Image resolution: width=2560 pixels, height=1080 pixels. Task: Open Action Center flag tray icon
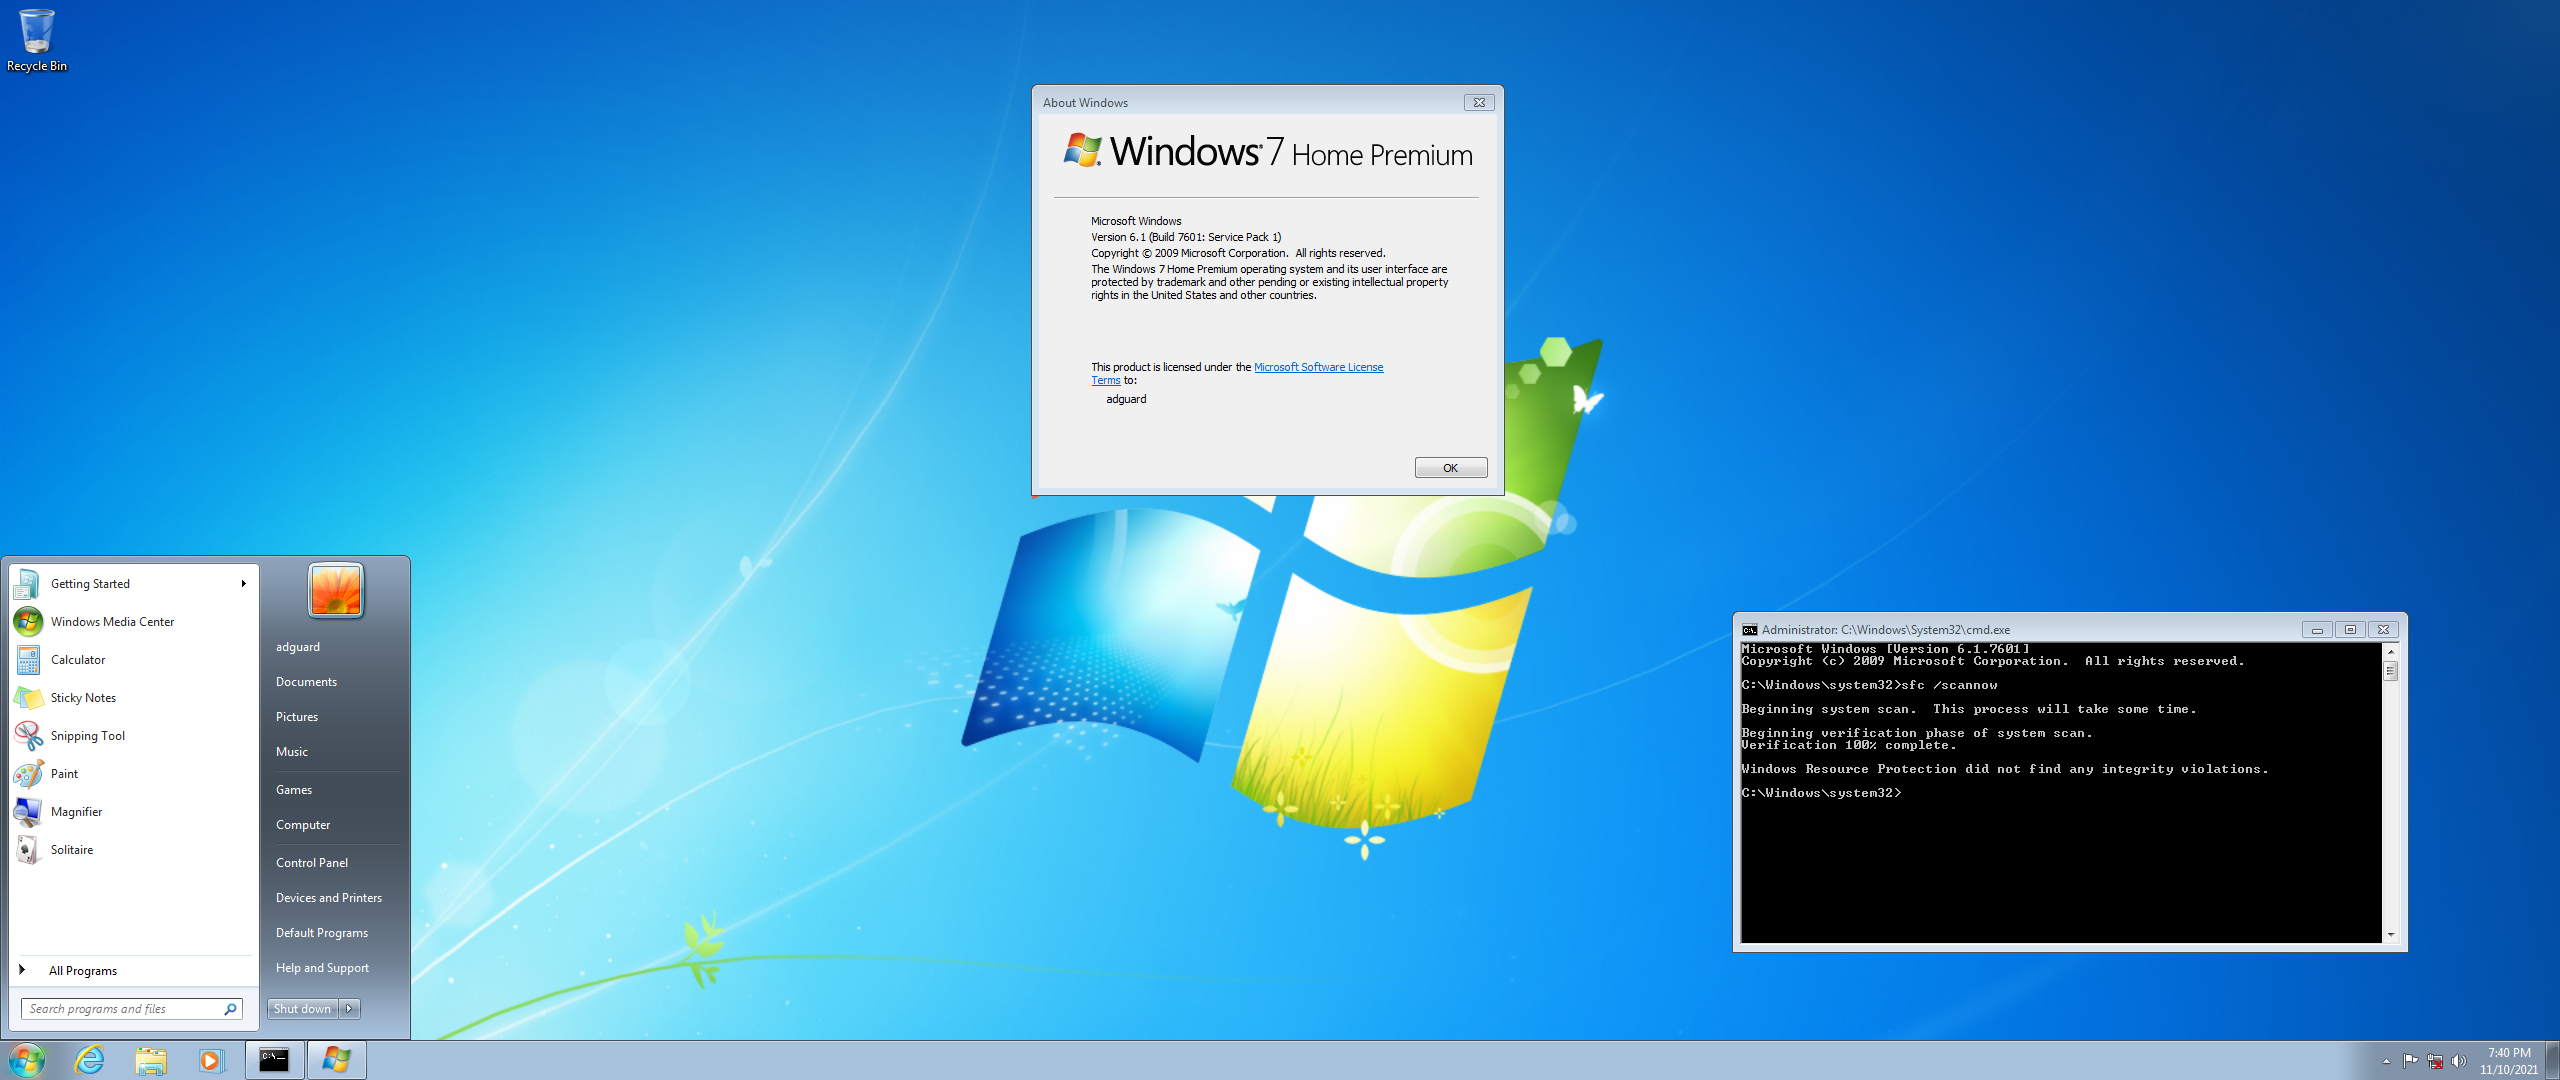coord(2410,1061)
